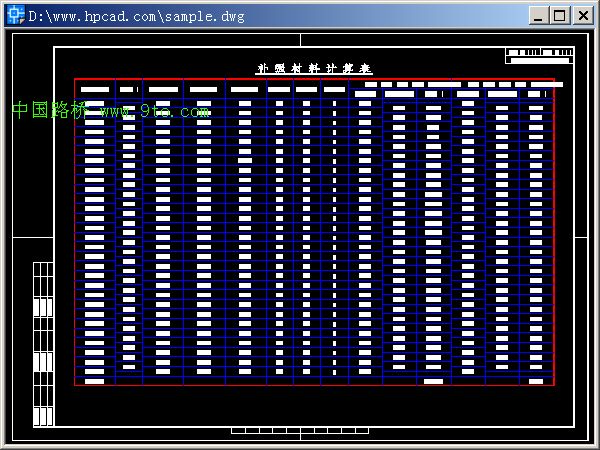Click the bottom-left cell of the red-bordered table
Viewport: 600px width, 450px height.
tap(95, 381)
